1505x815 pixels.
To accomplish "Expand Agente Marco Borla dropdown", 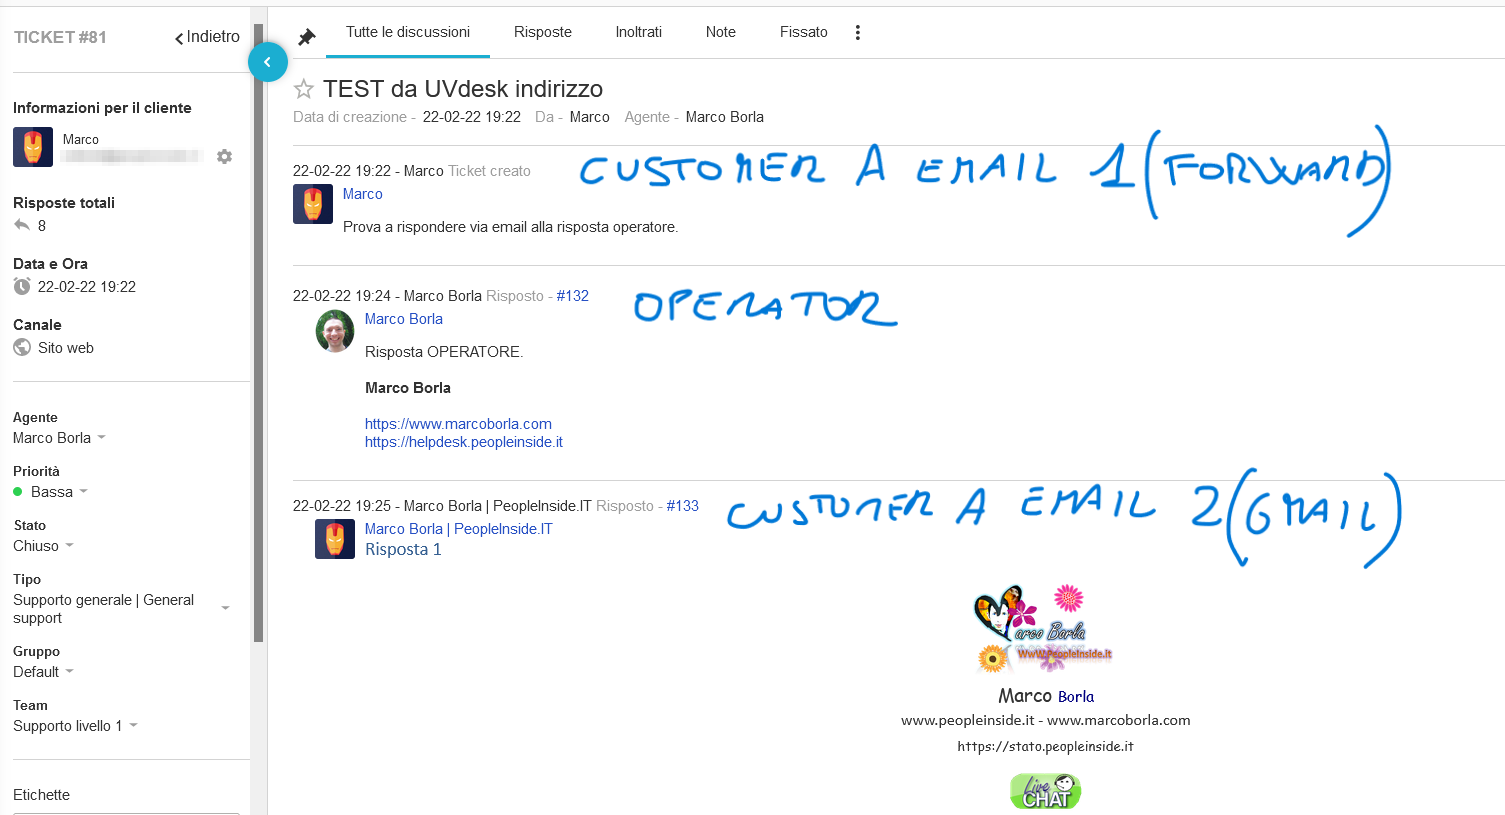I will (x=59, y=438).
